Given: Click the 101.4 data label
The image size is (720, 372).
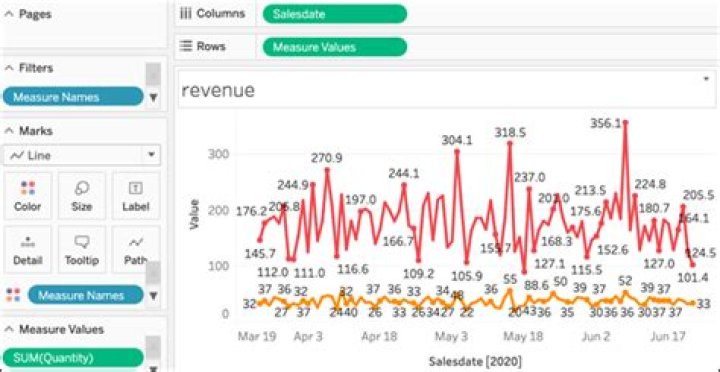Looking at the screenshot, I should point(692,277).
